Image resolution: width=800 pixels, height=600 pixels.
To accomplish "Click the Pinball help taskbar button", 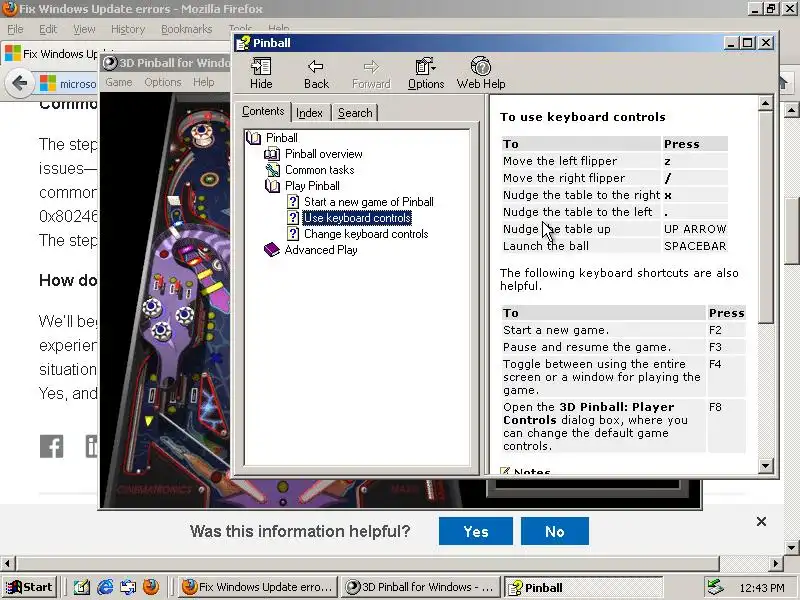I will [583, 587].
